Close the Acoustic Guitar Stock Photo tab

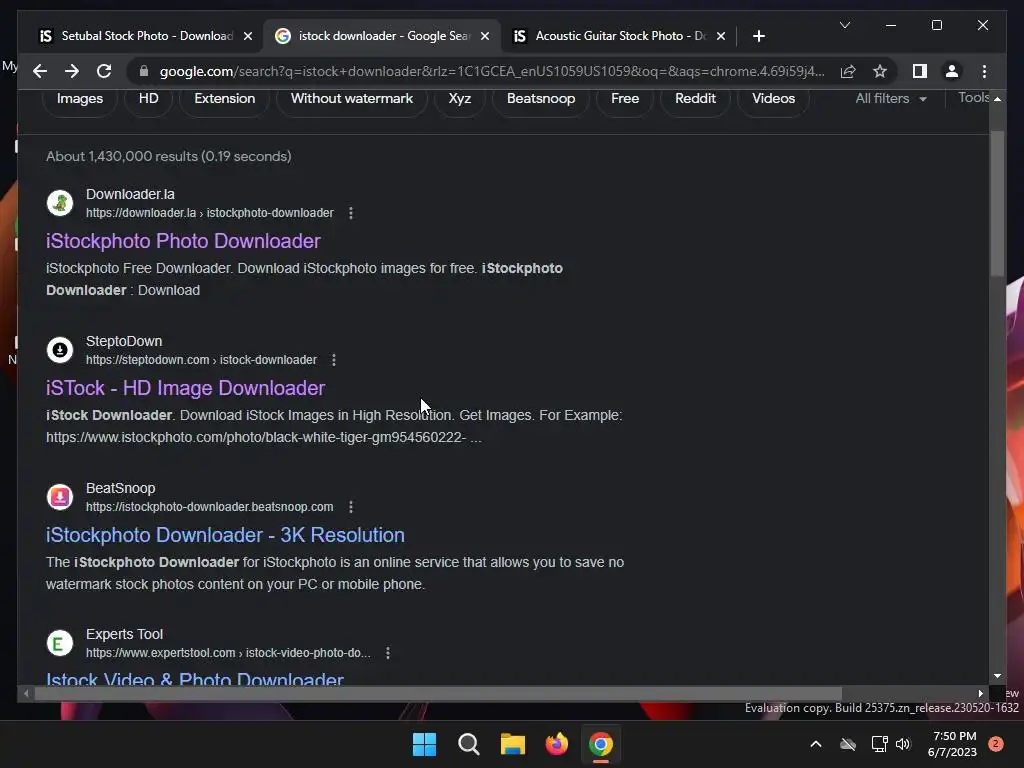point(720,36)
